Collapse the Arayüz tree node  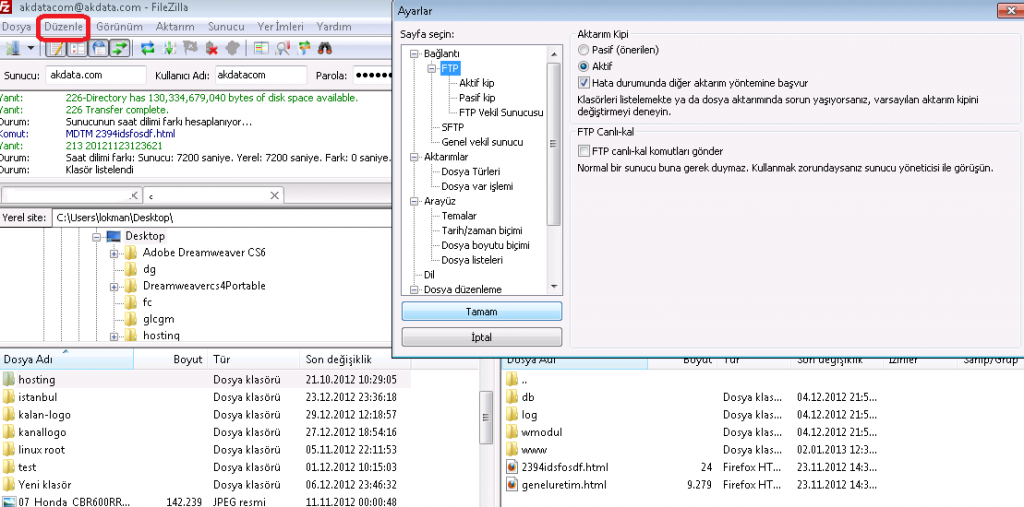[x=413, y=202]
